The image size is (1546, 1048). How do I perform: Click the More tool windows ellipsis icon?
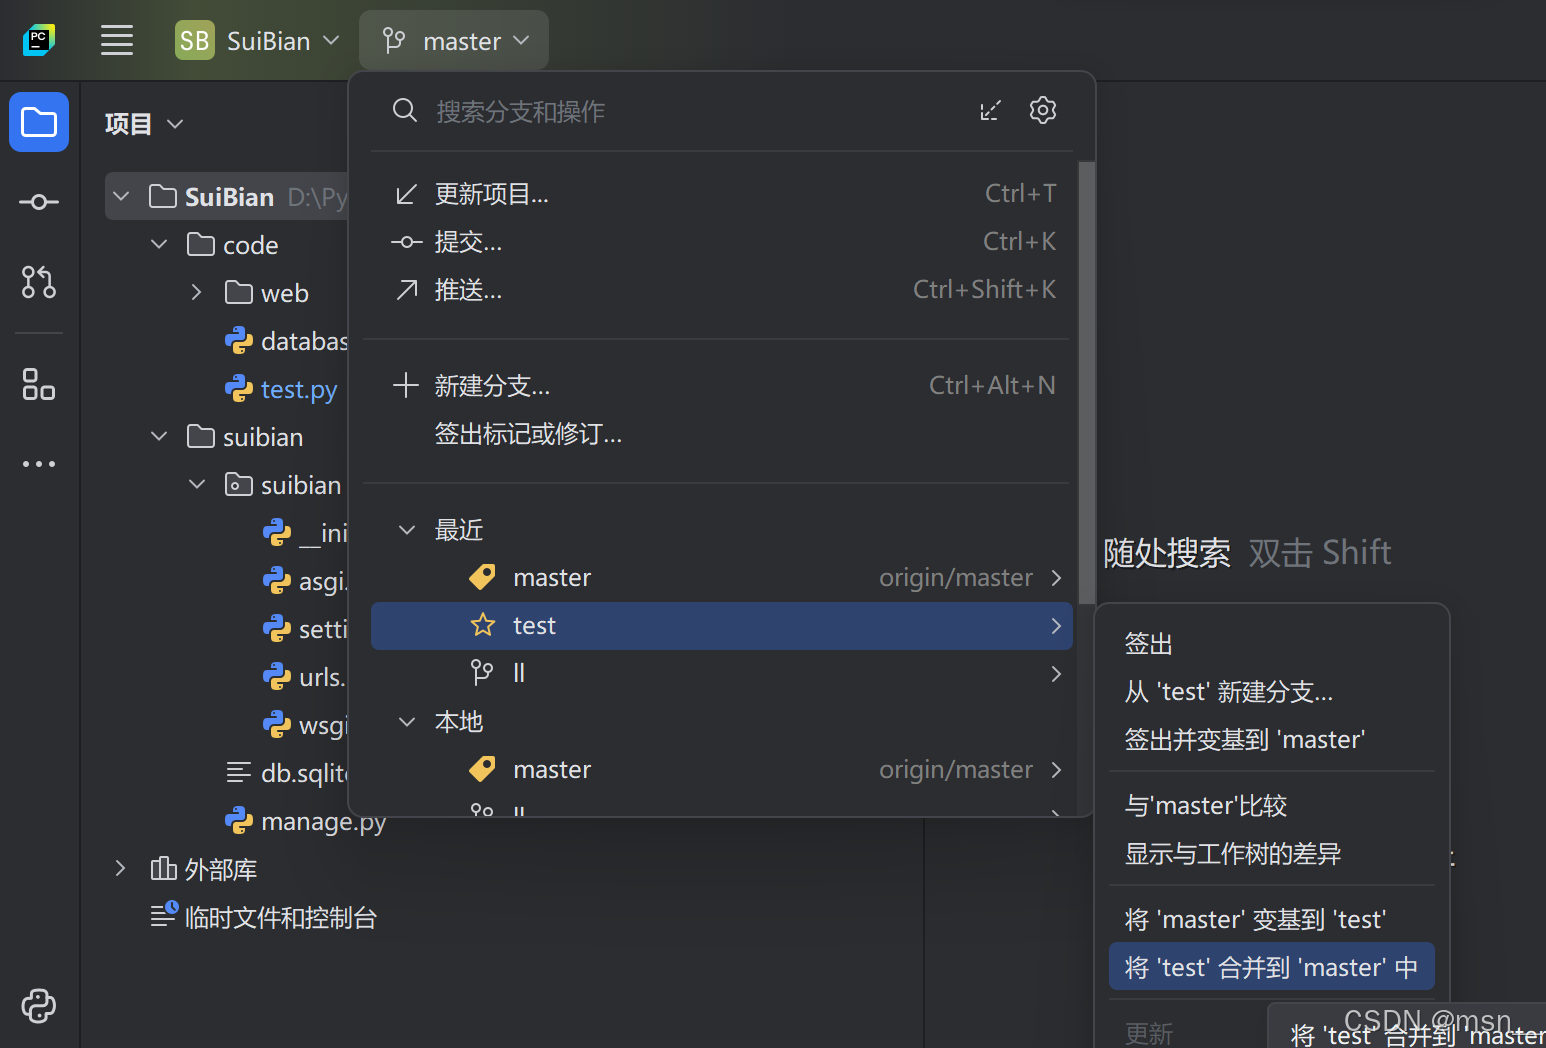[x=38, y=463]
